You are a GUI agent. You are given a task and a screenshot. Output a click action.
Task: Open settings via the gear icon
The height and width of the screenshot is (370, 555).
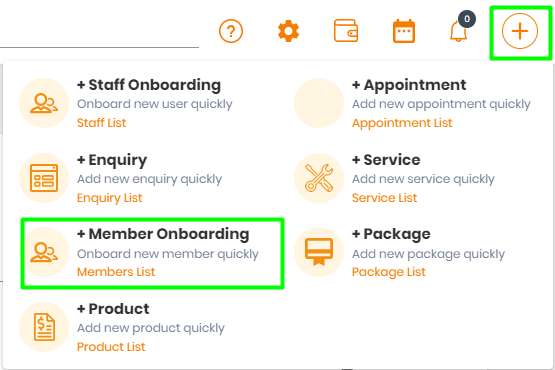coord(288,31)
